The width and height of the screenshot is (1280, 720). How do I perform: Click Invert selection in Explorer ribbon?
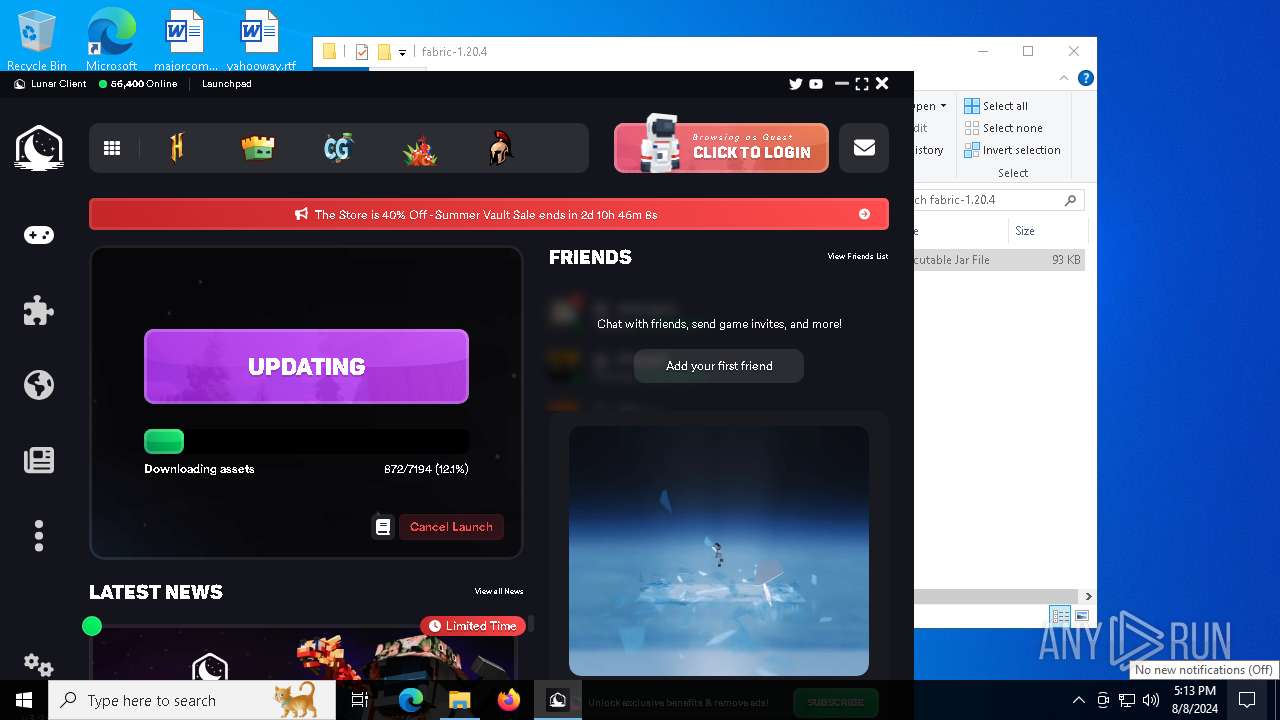1012,150
